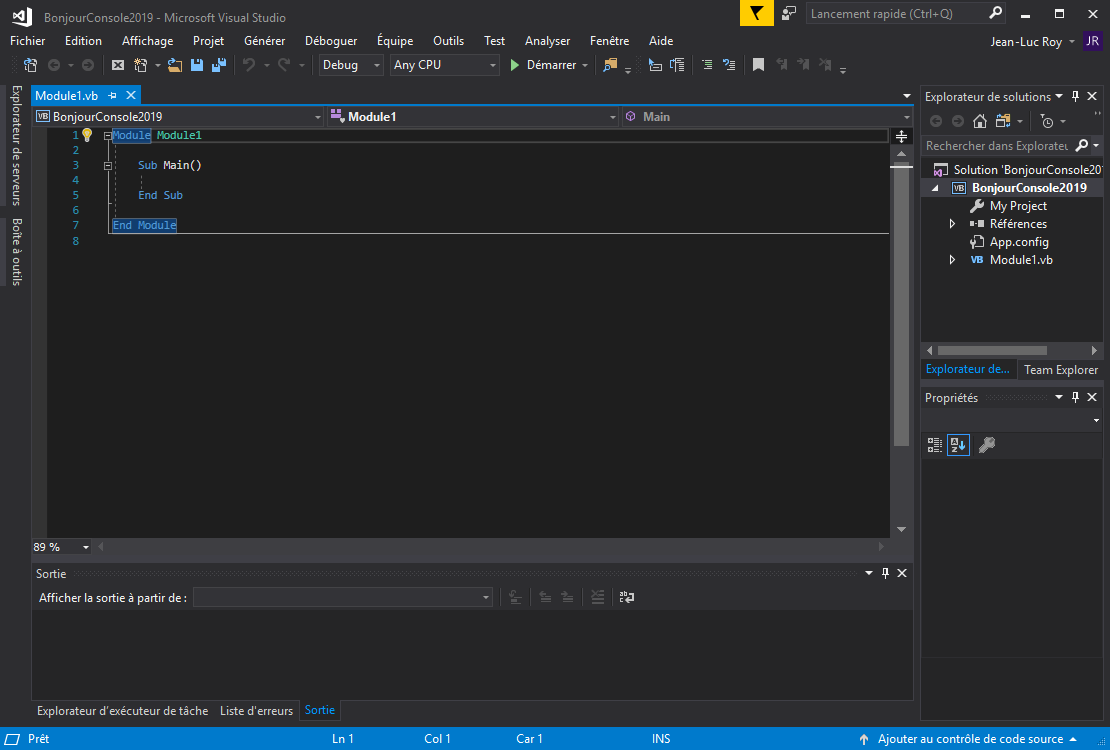Viewport: 1110px width, 750px height.
Task: Toggle word wrap icon in Sortie panel
Action: 626,598
